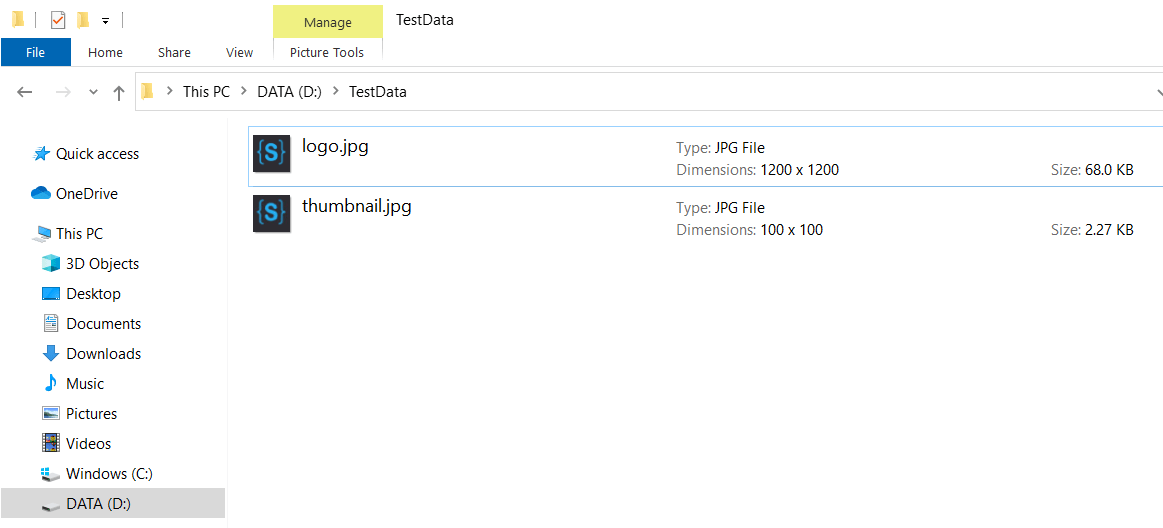Select the thumbnail.jpg file name
This screenshot has width=1163, height=528.
click(357, 205)
